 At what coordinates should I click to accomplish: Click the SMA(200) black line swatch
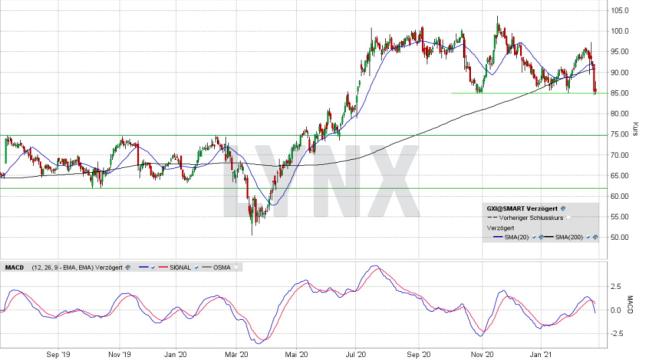coord(549,237)
